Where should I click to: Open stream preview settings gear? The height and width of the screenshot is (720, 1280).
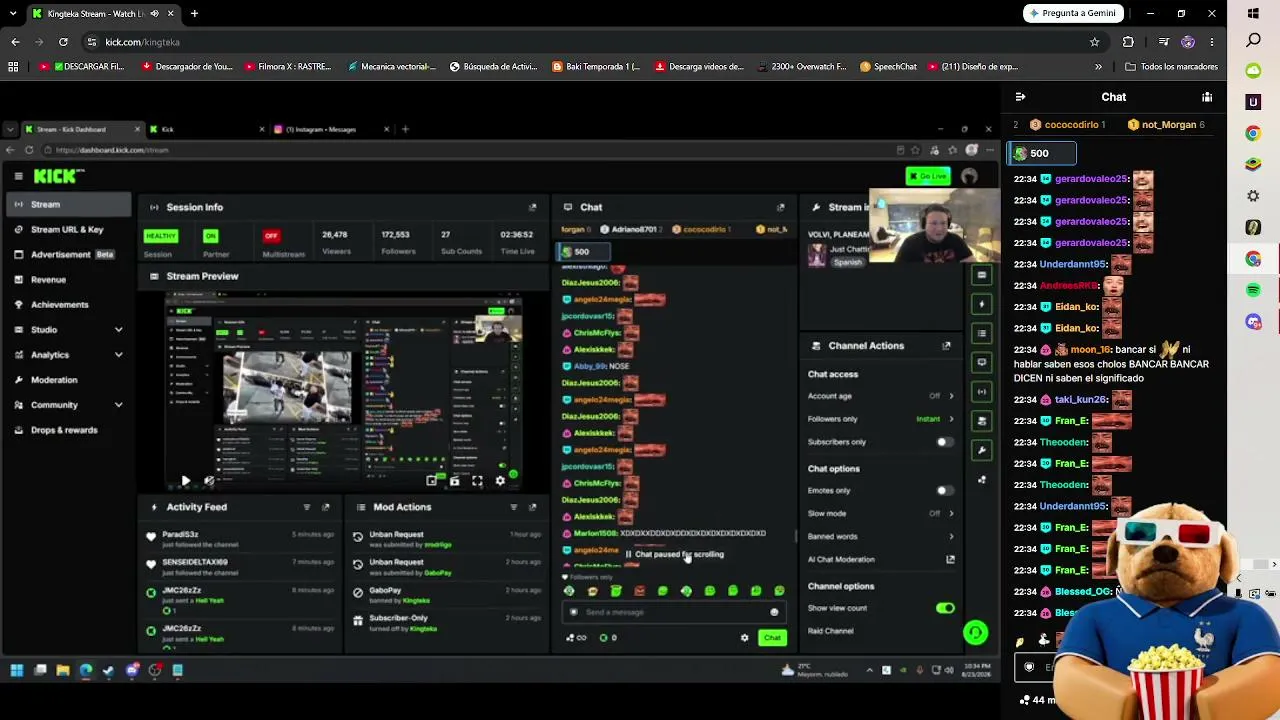click(x=500, y=481)
